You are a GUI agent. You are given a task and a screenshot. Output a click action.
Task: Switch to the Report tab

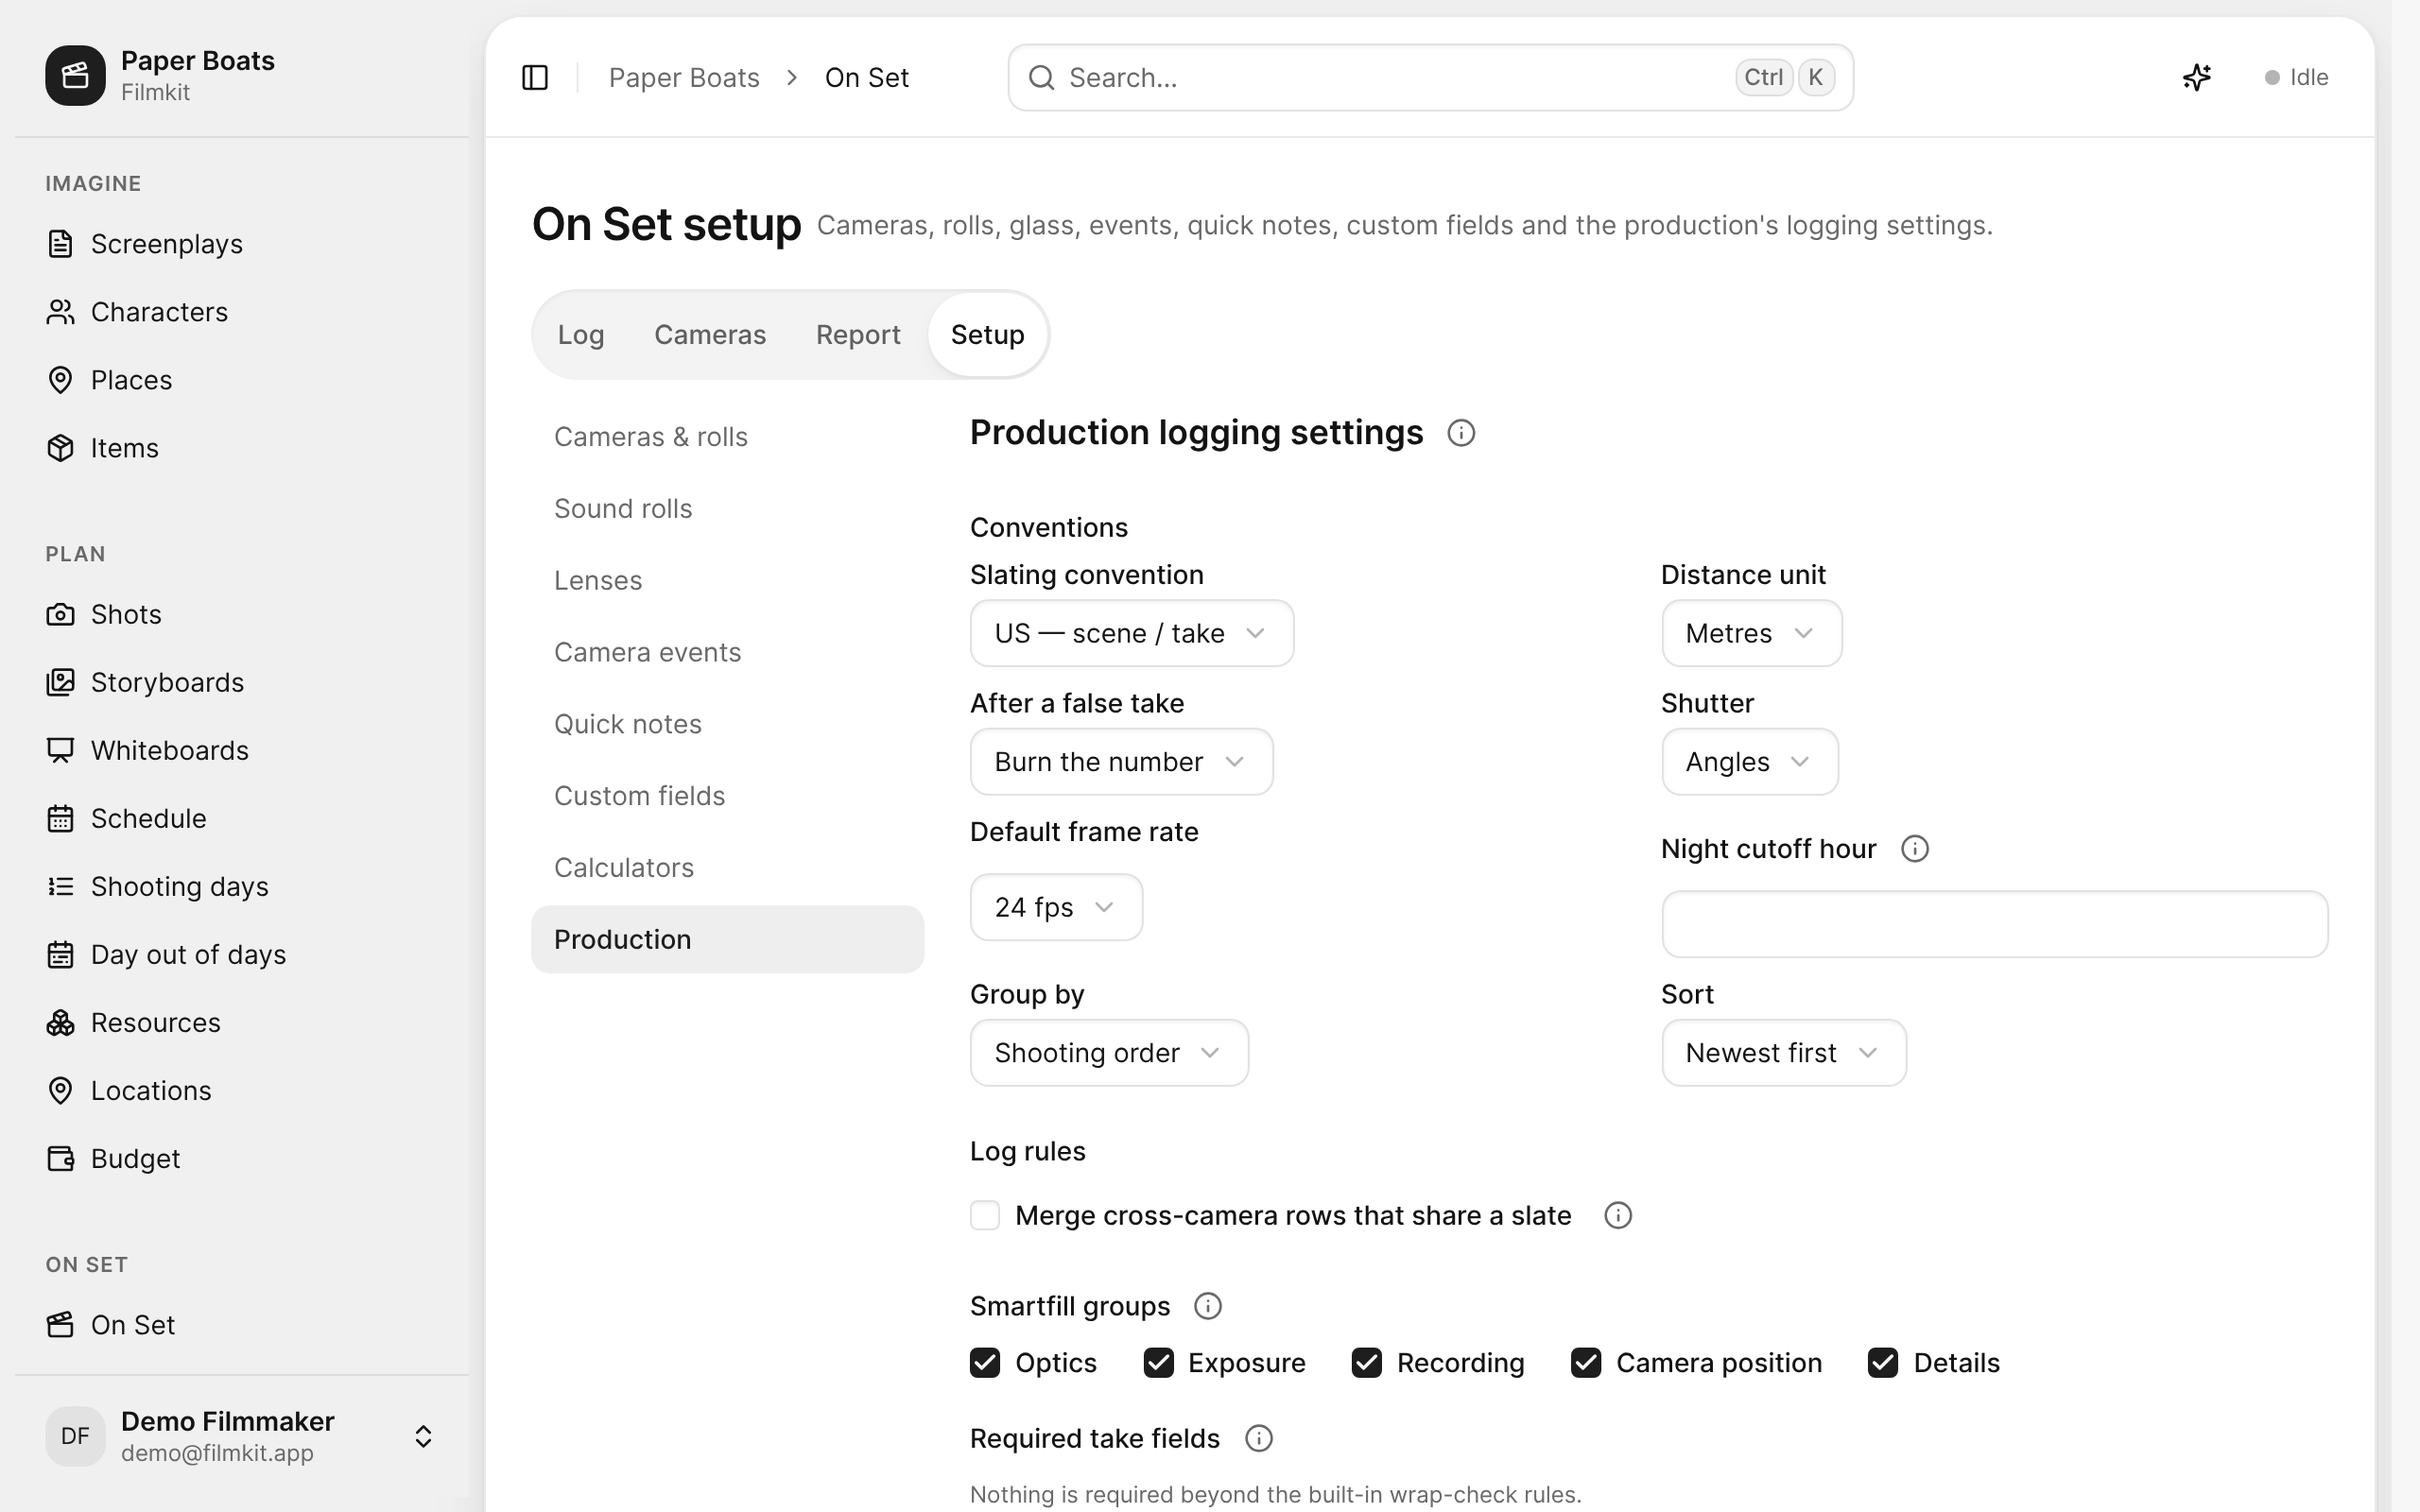click(x=858, y=334)
